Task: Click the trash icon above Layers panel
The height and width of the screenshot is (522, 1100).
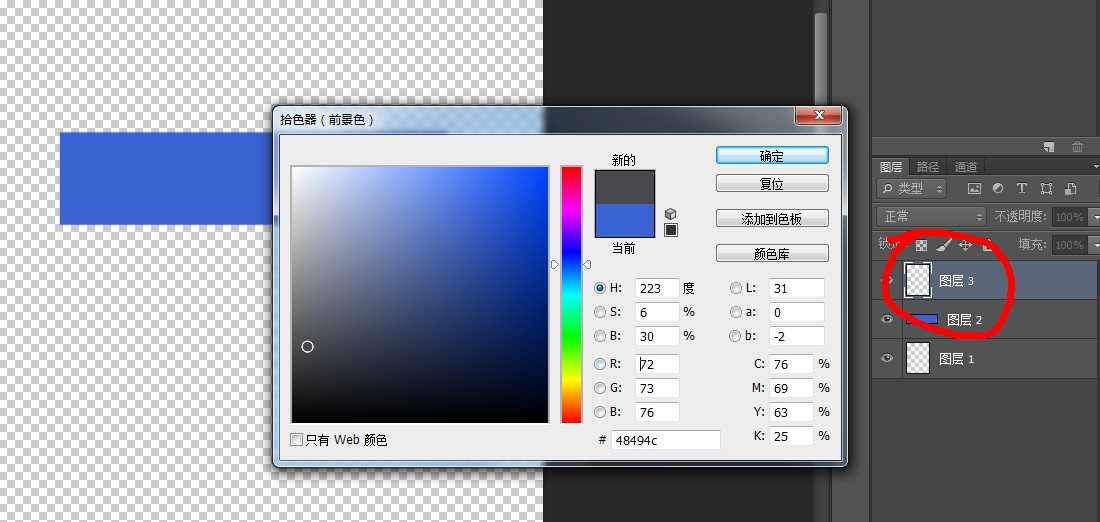Action: (x=1077, y=147)
